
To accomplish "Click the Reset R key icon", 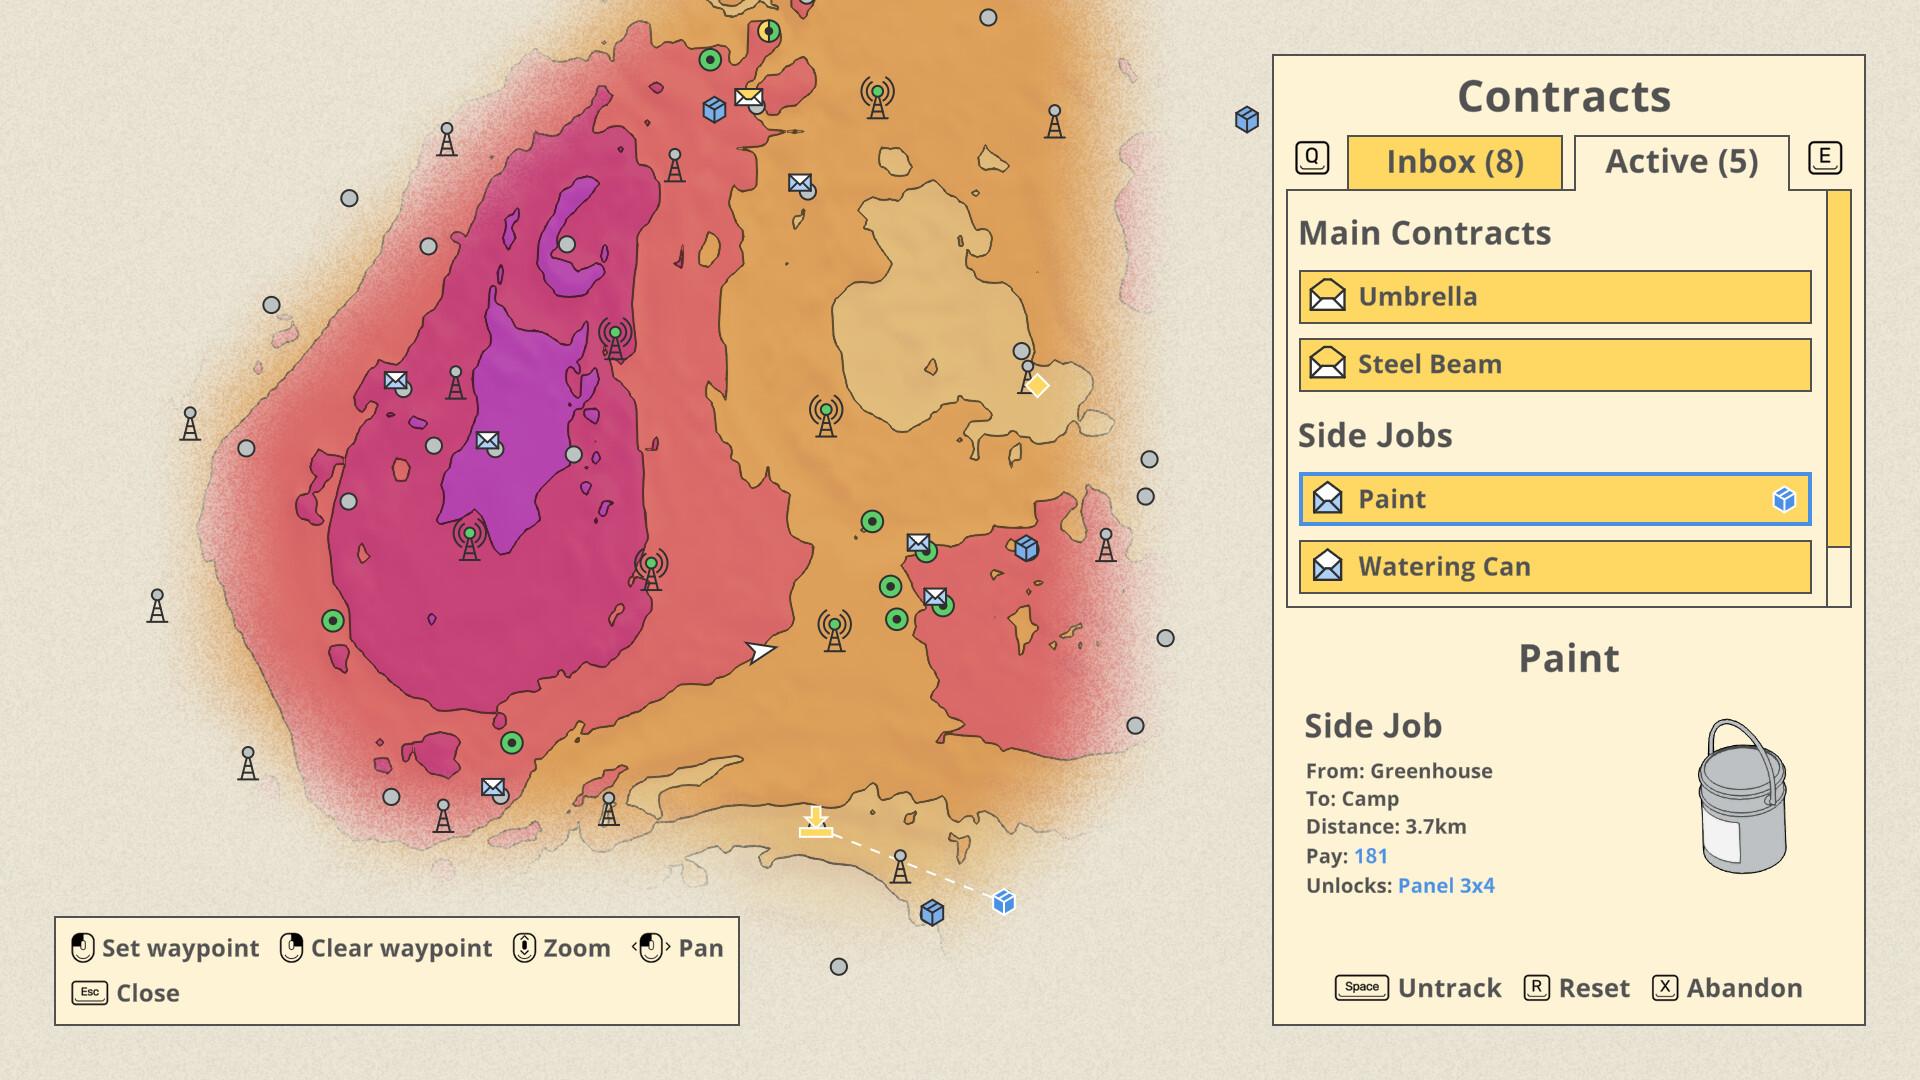I will [x=1536, y=988].
